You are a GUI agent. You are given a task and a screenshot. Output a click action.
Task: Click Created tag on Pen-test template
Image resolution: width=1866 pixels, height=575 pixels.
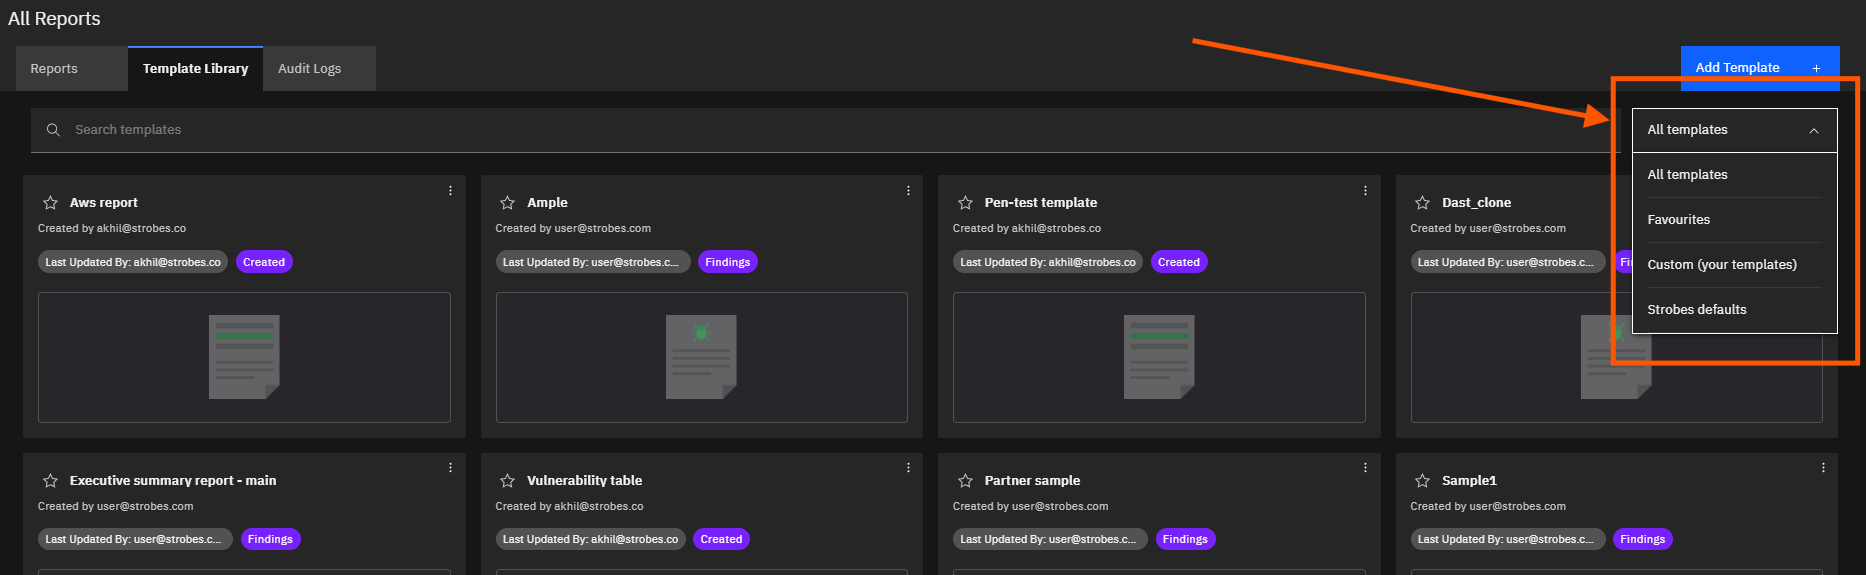(1179, 262)
